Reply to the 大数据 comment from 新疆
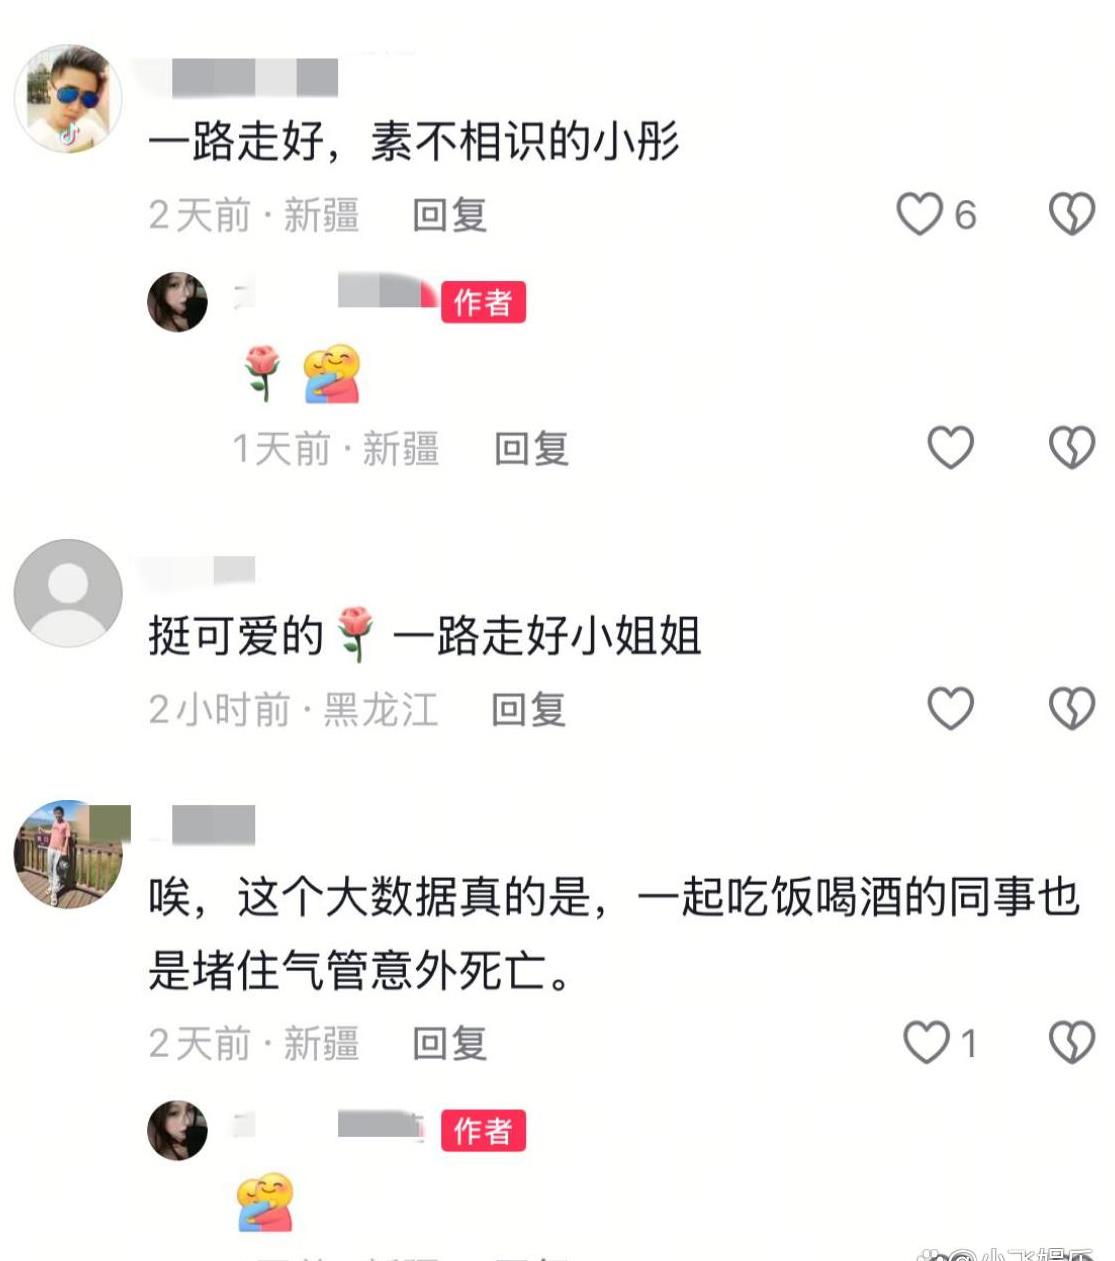This screenshot has width=1115, height=1261. 450,1044
